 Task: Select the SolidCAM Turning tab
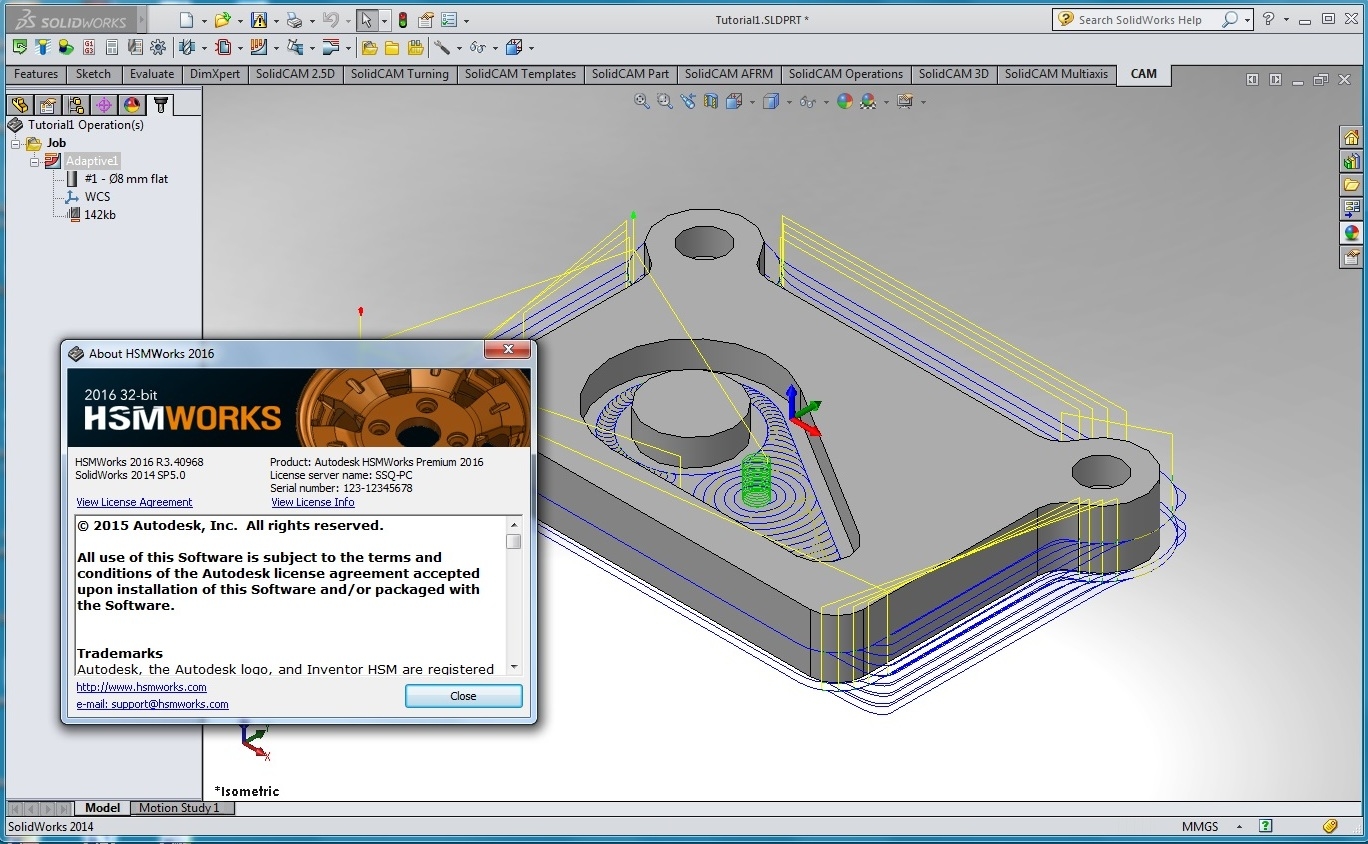click(x=400, y=74)
